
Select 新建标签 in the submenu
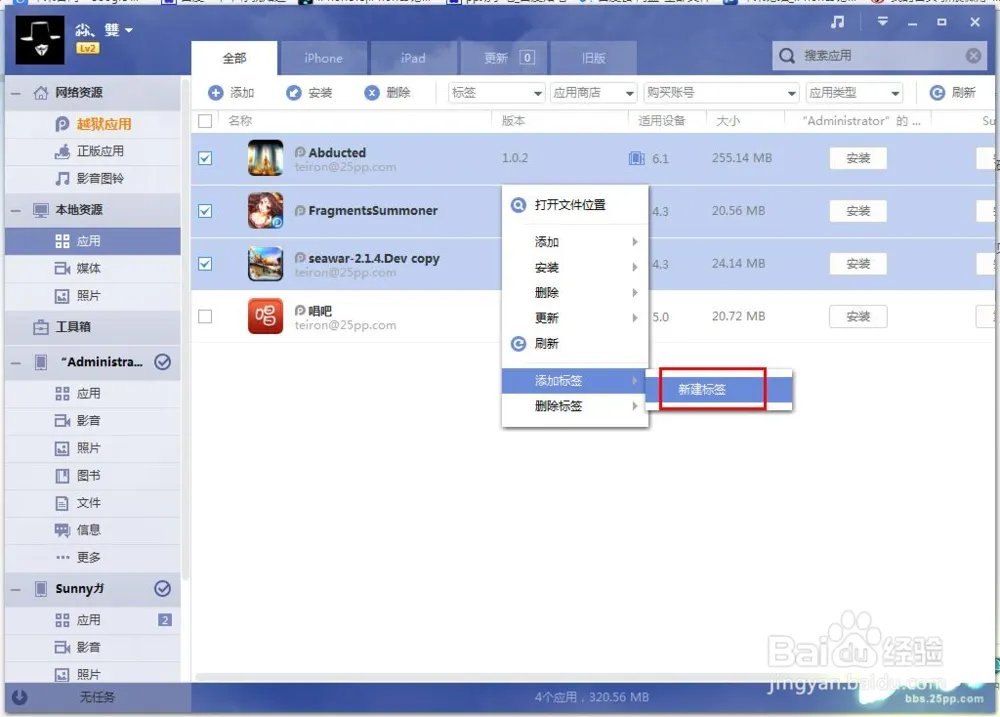(702, 390)
